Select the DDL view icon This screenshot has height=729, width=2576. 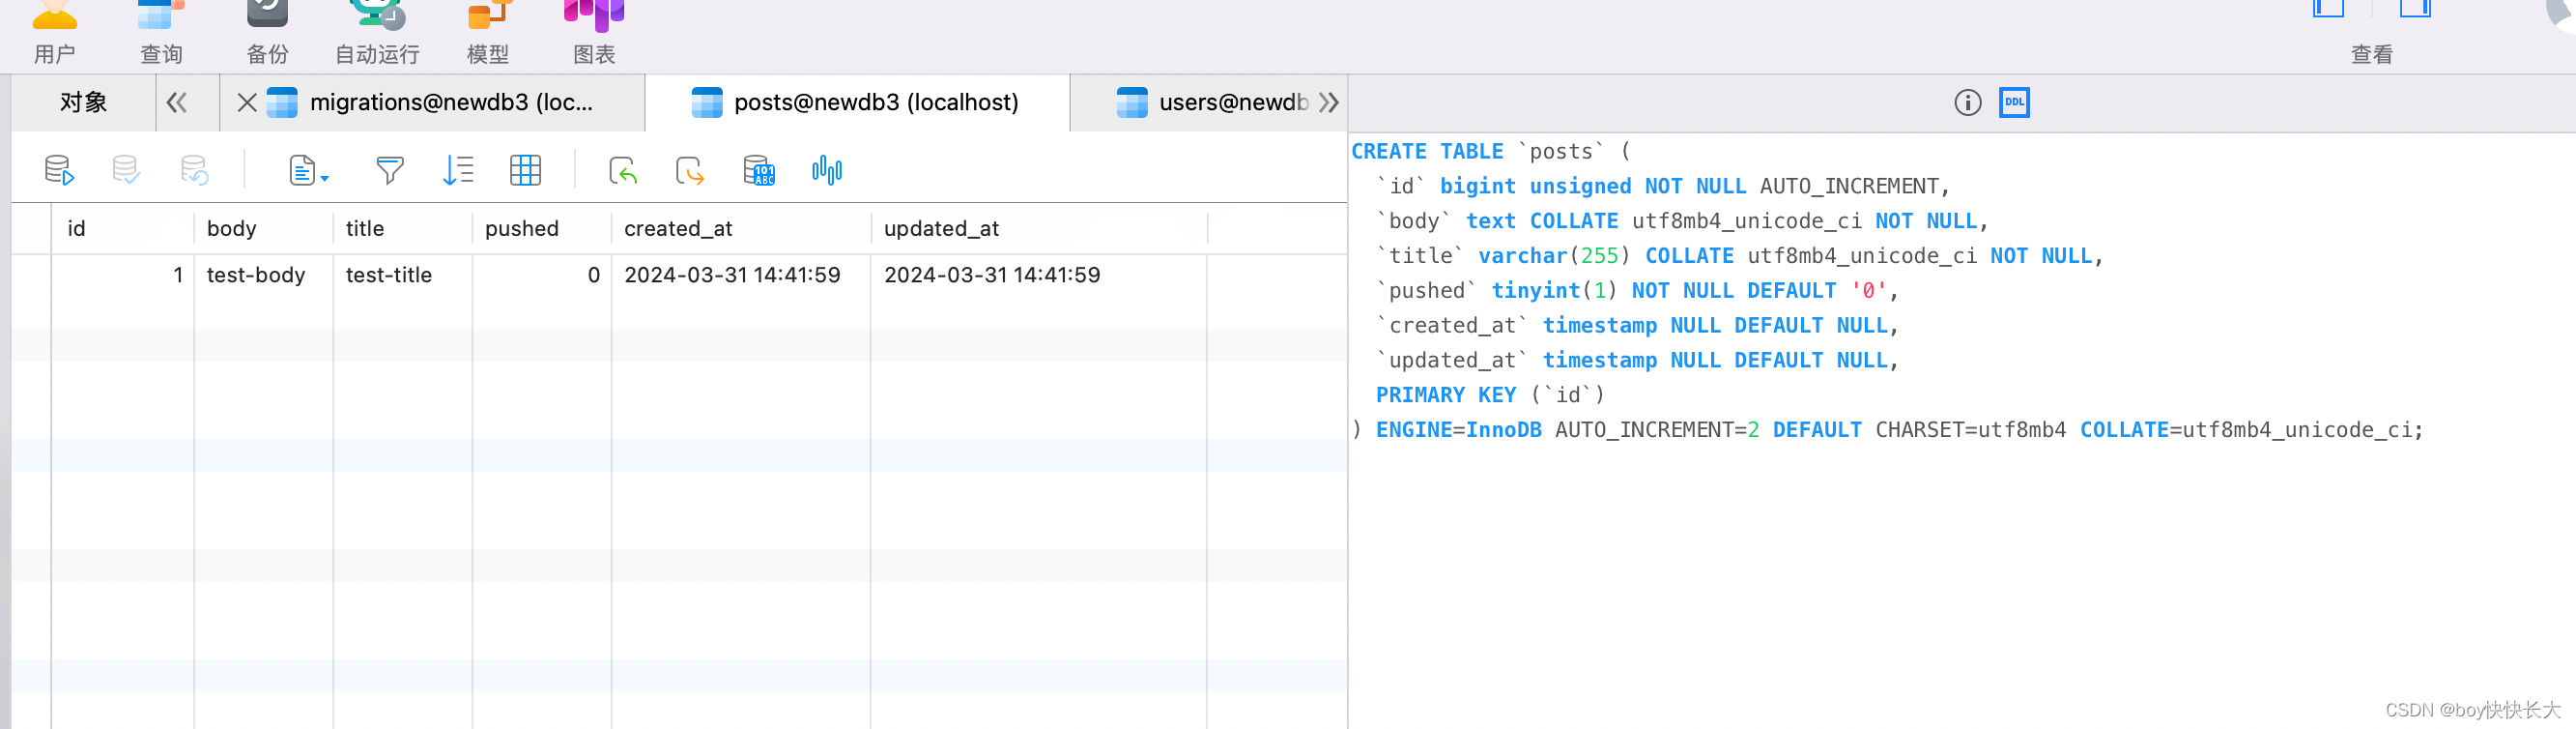(2014, 102)
